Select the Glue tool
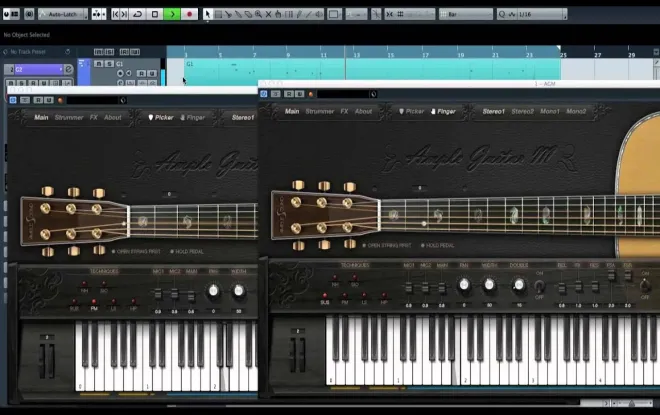Image resolution: width=660 pixels, height=415 pixels. tap(238, 14)
